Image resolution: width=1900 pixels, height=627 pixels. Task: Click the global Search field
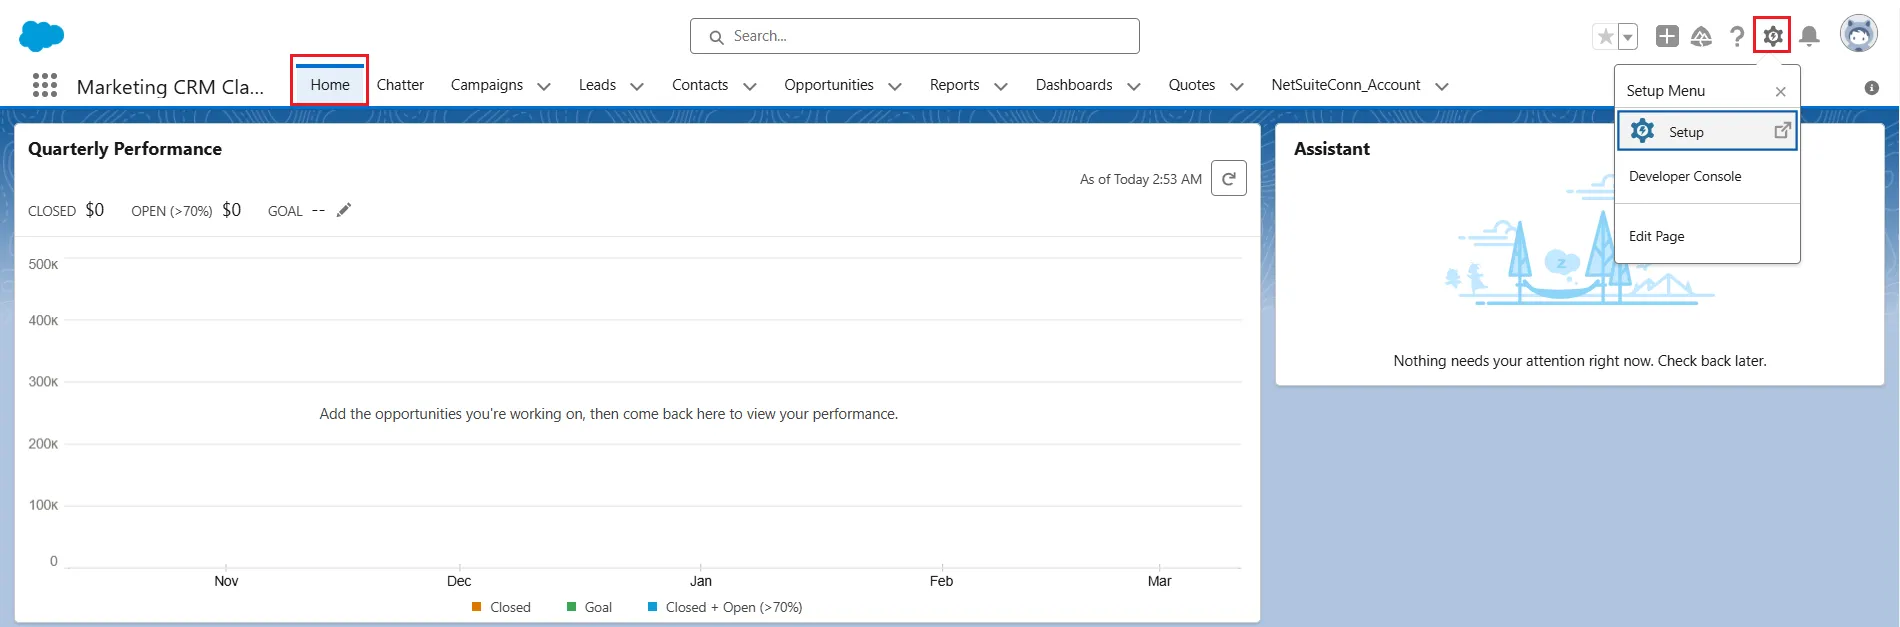tap(914, 36)
